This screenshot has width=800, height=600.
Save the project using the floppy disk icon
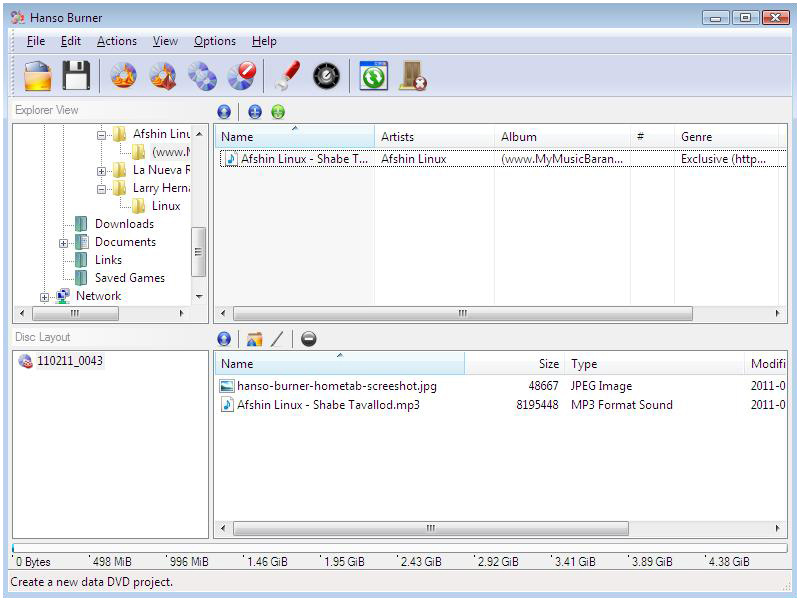(76, 76)
